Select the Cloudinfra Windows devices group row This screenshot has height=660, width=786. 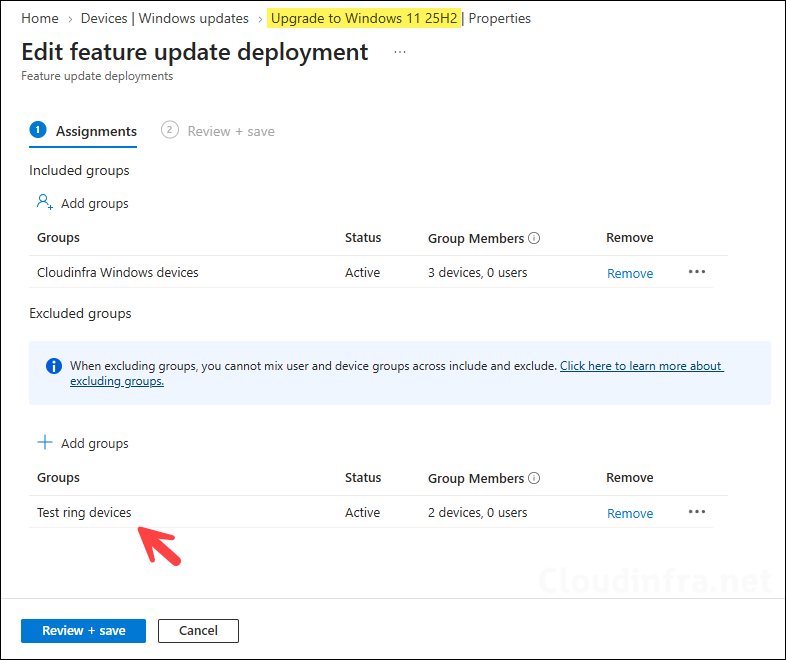(x=370, y=273)
